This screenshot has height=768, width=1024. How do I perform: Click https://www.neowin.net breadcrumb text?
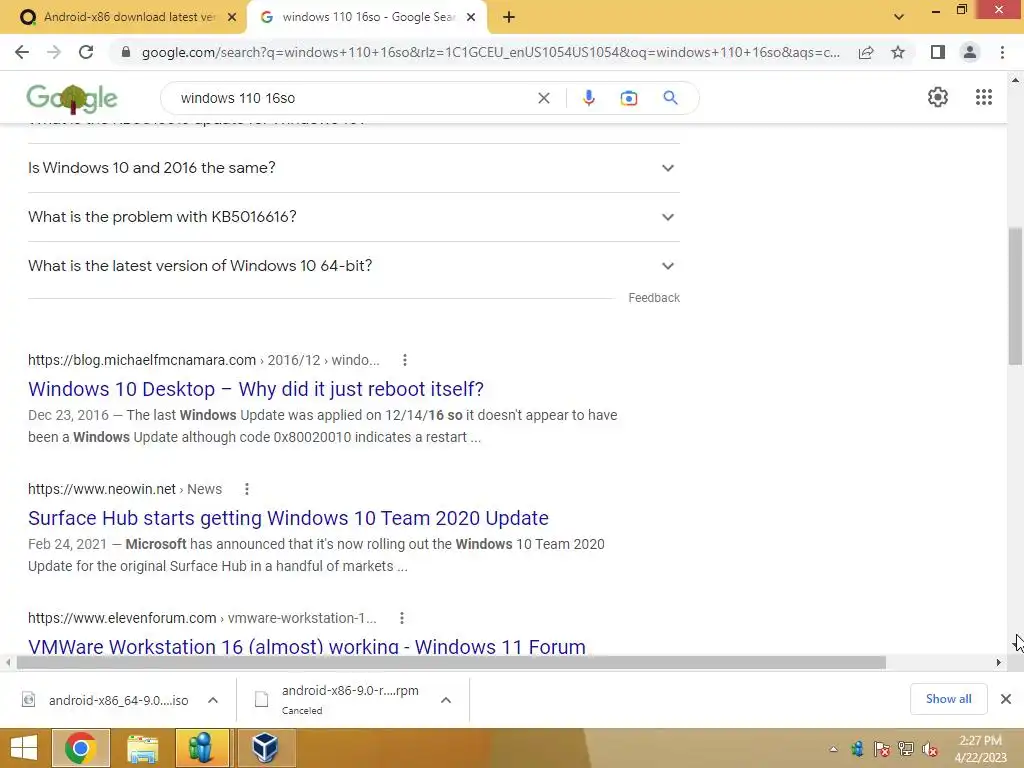point(102,489)
